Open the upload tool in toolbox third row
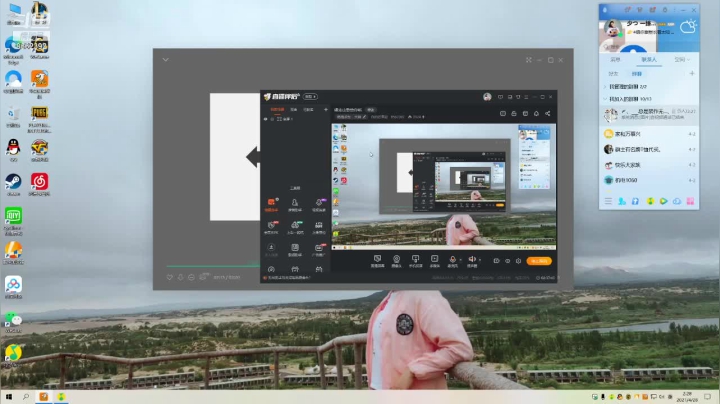This screenshot has height=404, width=720. click(271, 249)
